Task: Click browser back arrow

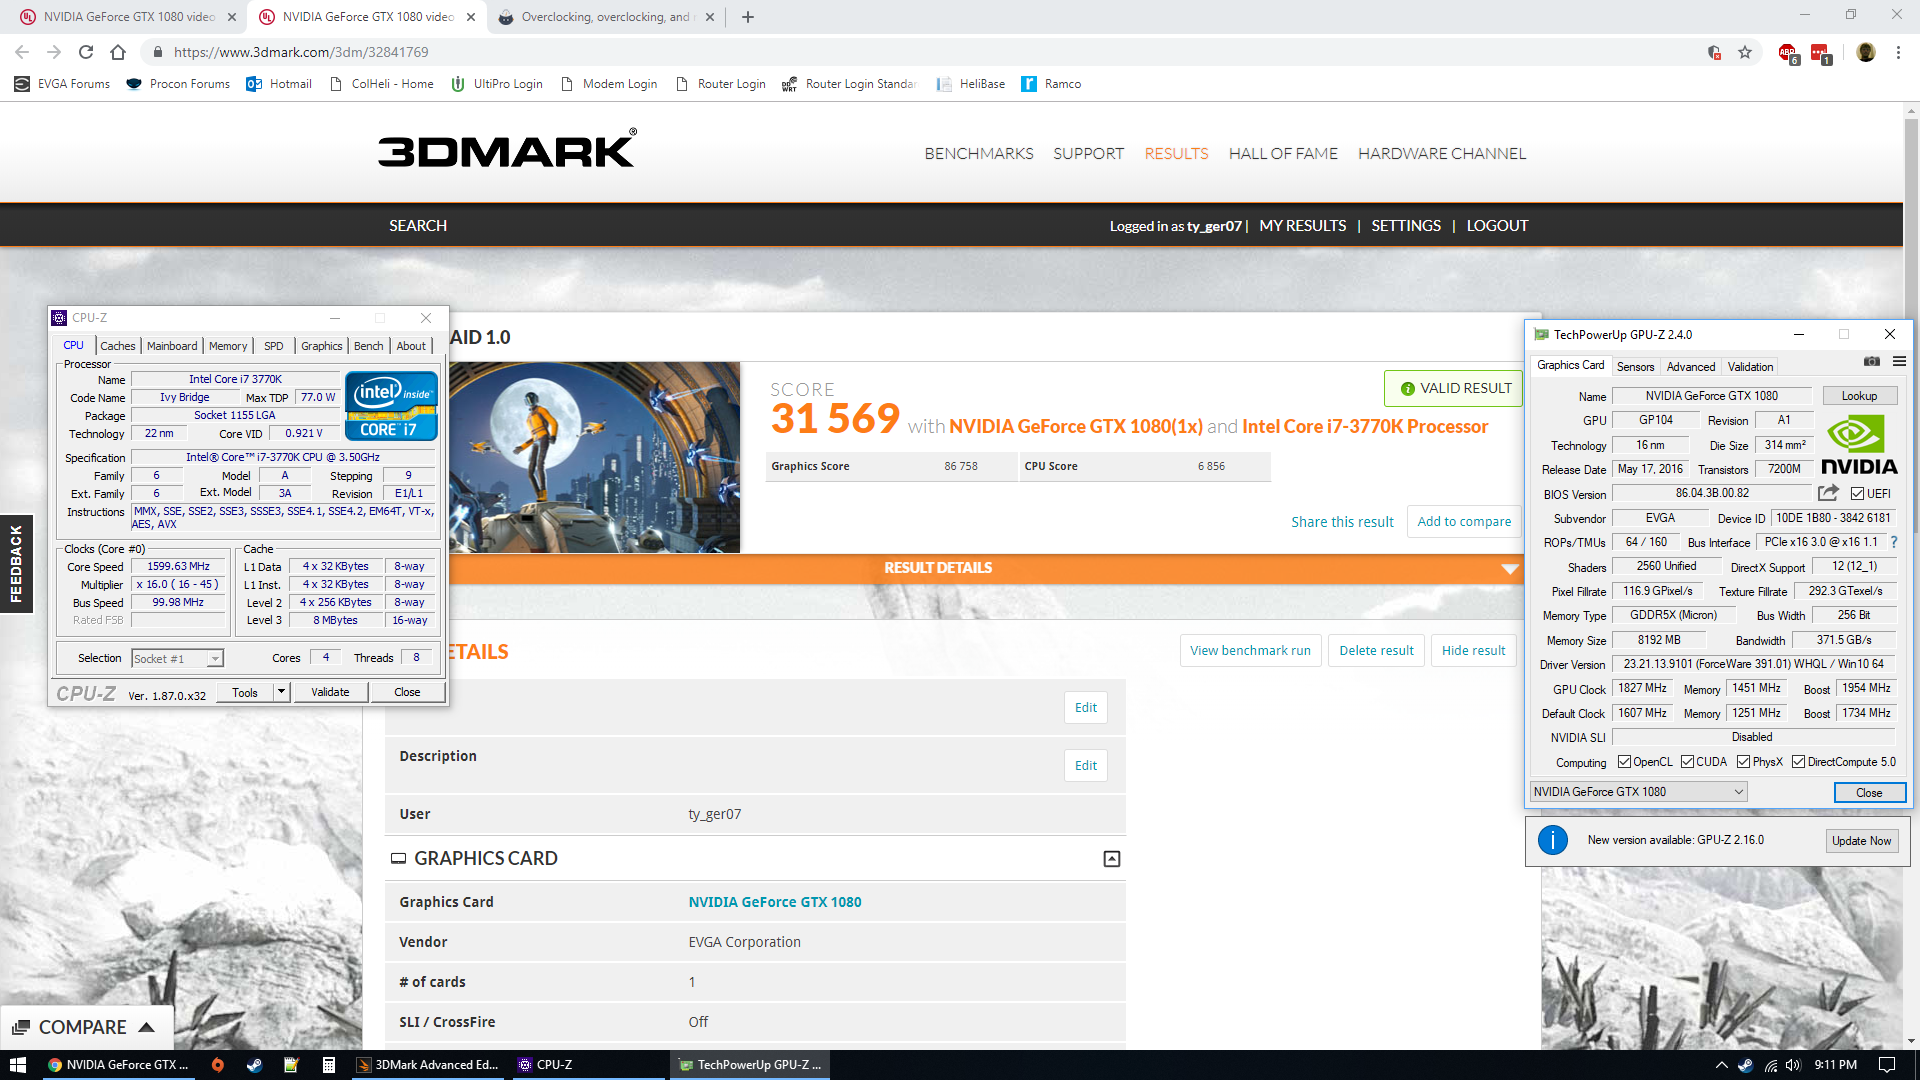Action: click(22, 52)
